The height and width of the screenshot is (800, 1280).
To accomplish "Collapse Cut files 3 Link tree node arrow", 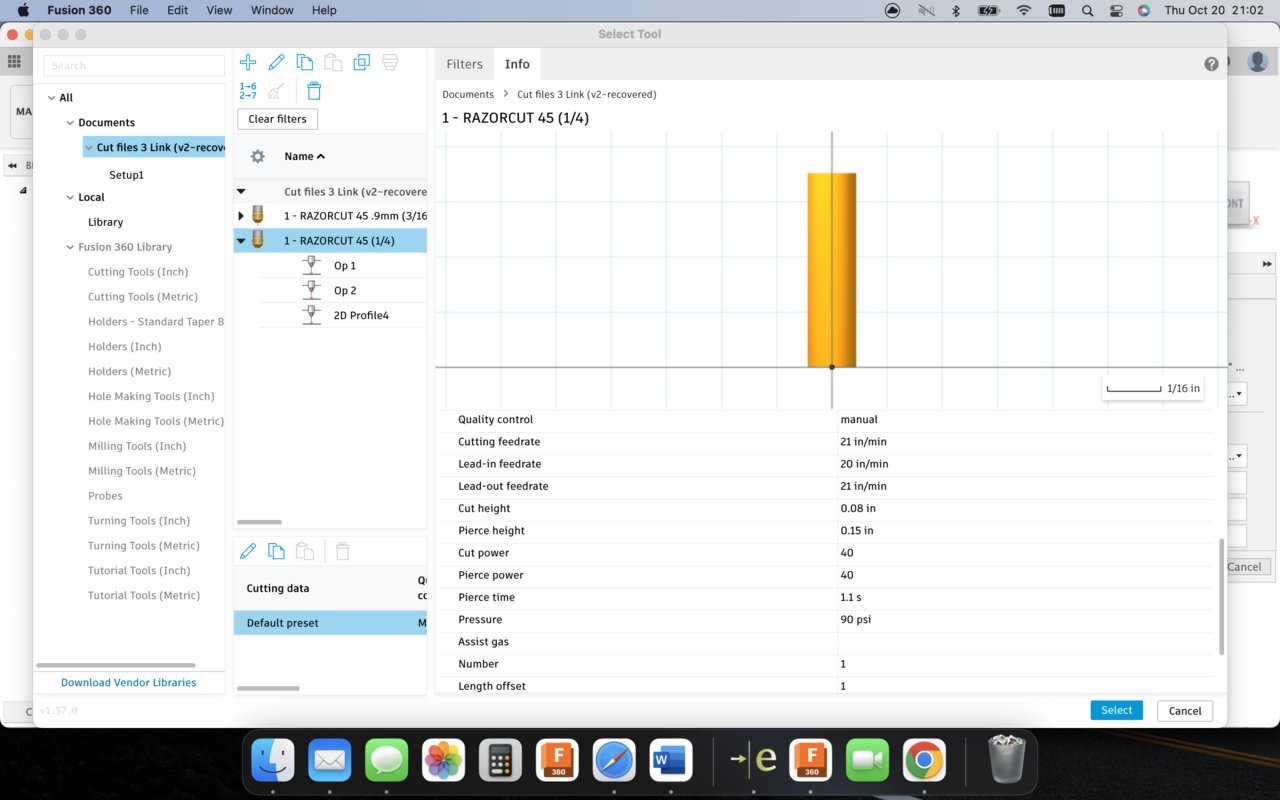I will click(89, 148).
